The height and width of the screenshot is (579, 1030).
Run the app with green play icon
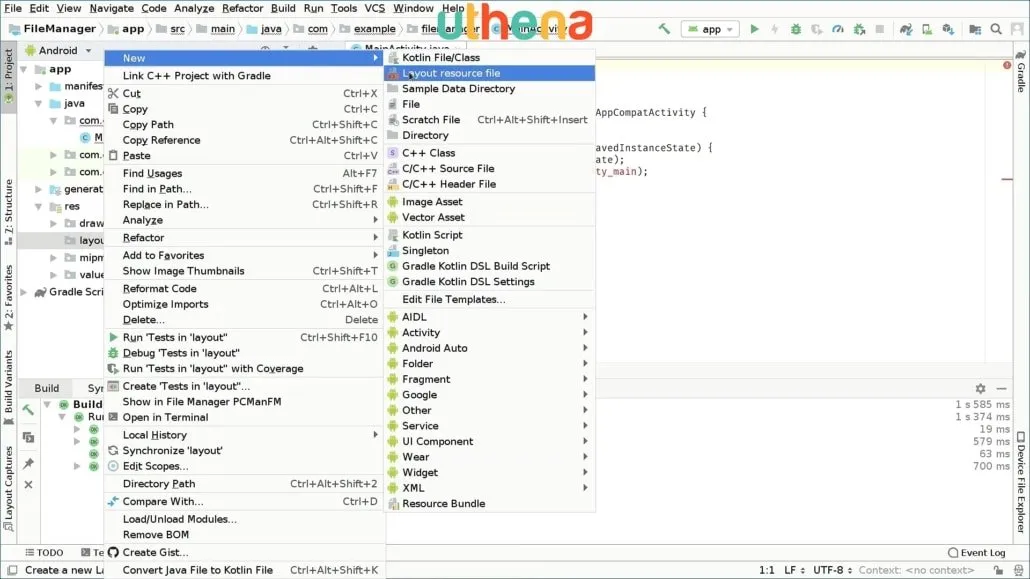point(754,29)
